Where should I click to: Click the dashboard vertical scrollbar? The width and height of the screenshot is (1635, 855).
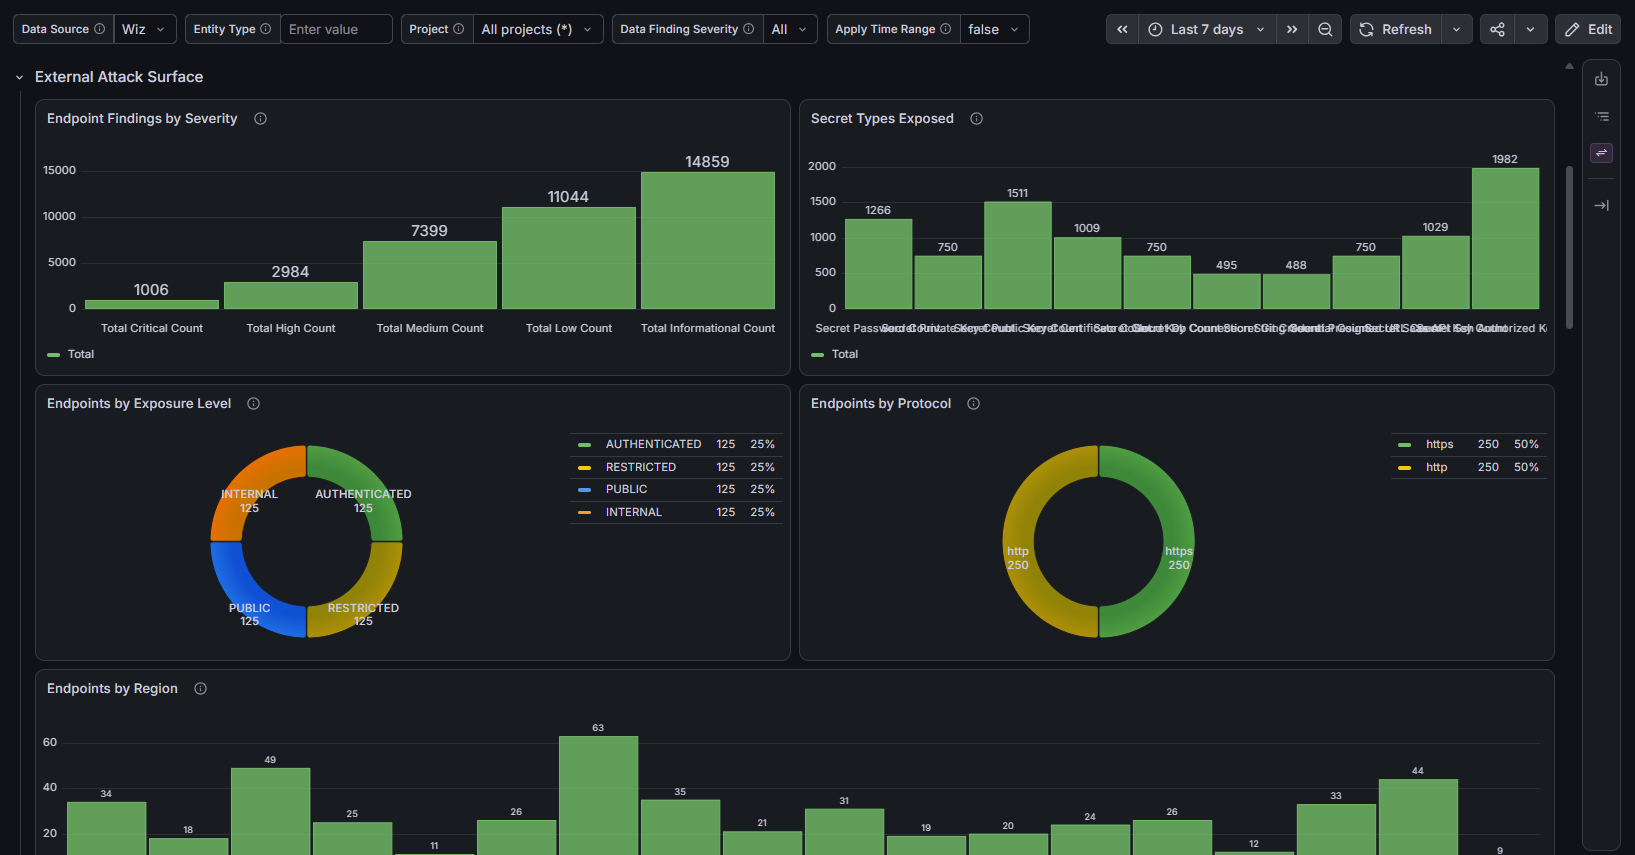tap(1569, 247)
